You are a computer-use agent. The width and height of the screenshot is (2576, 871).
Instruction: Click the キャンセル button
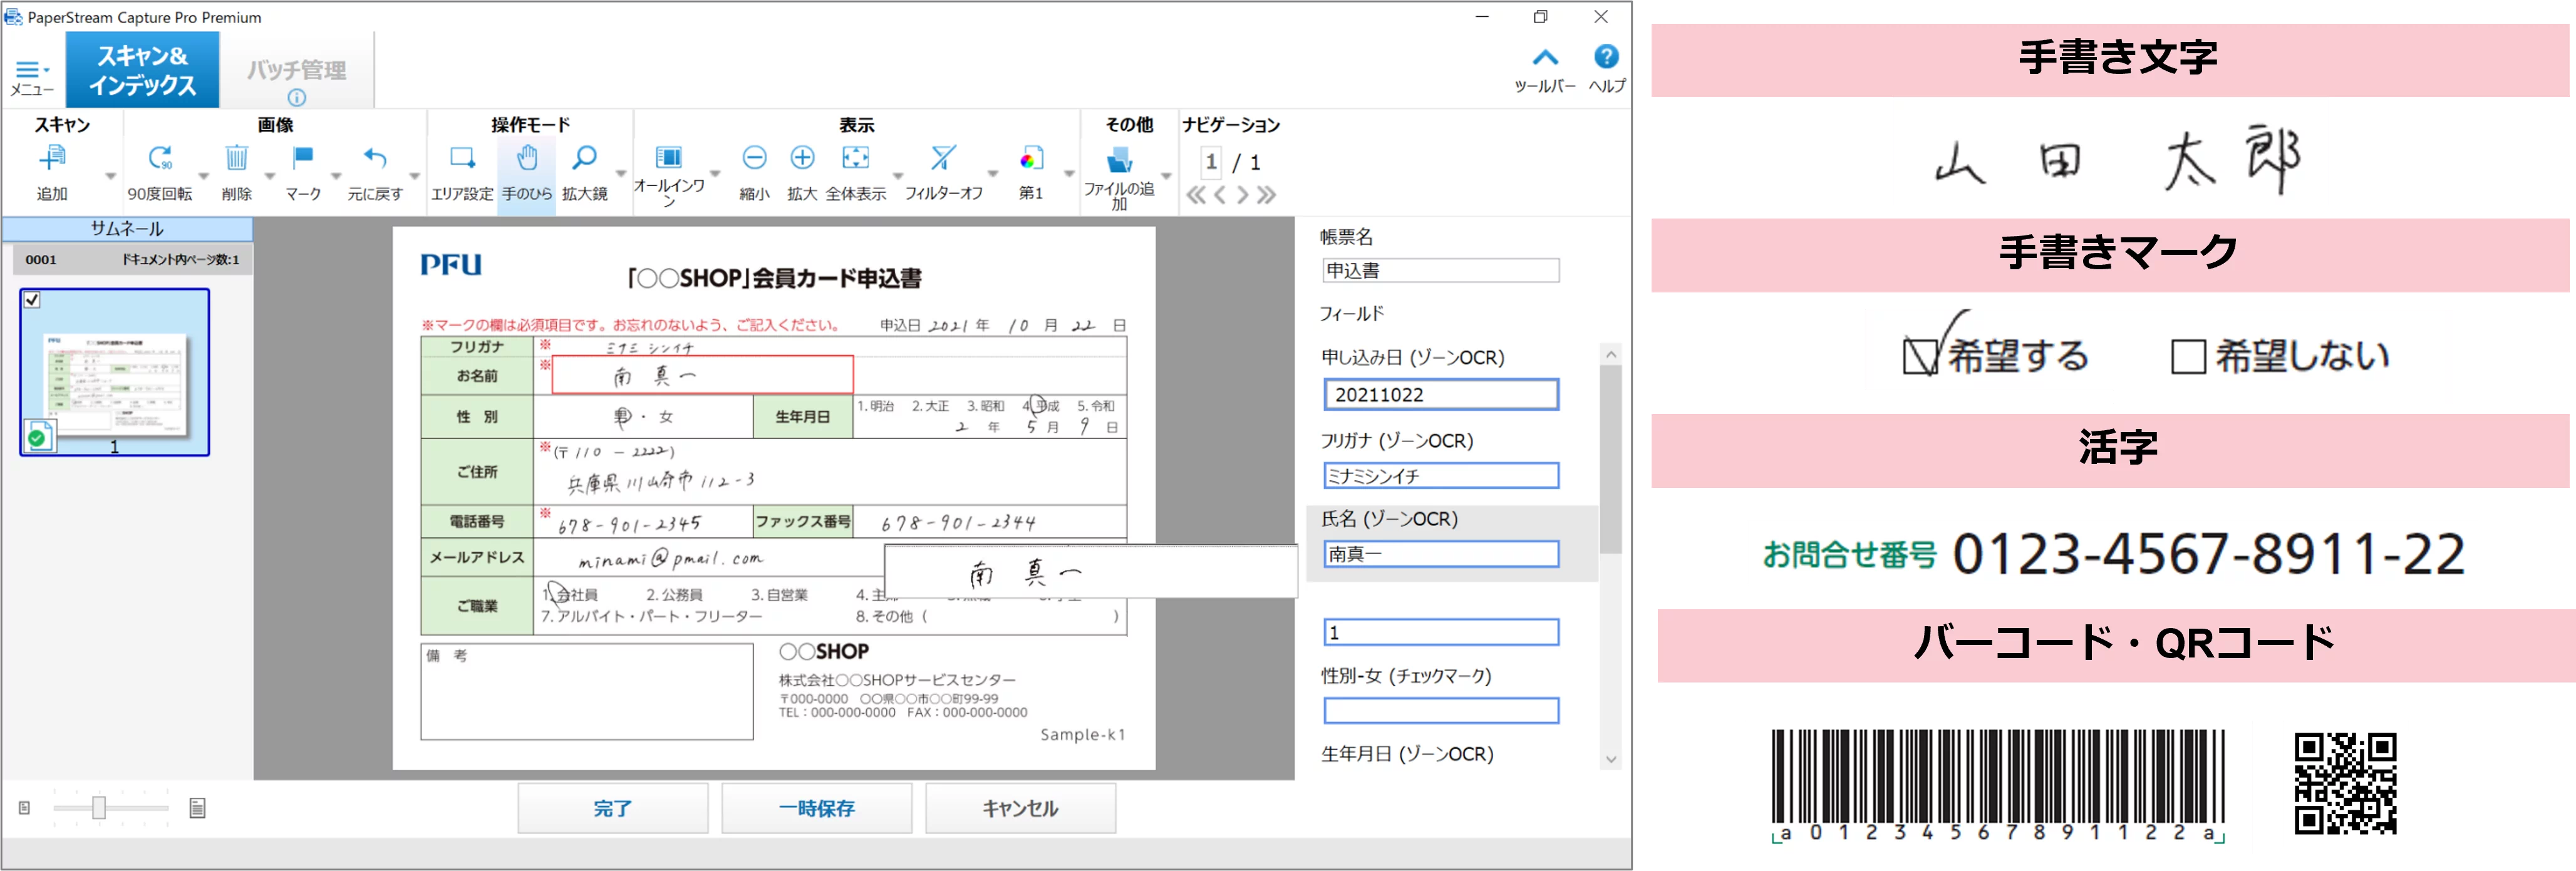pos(1020,808)
